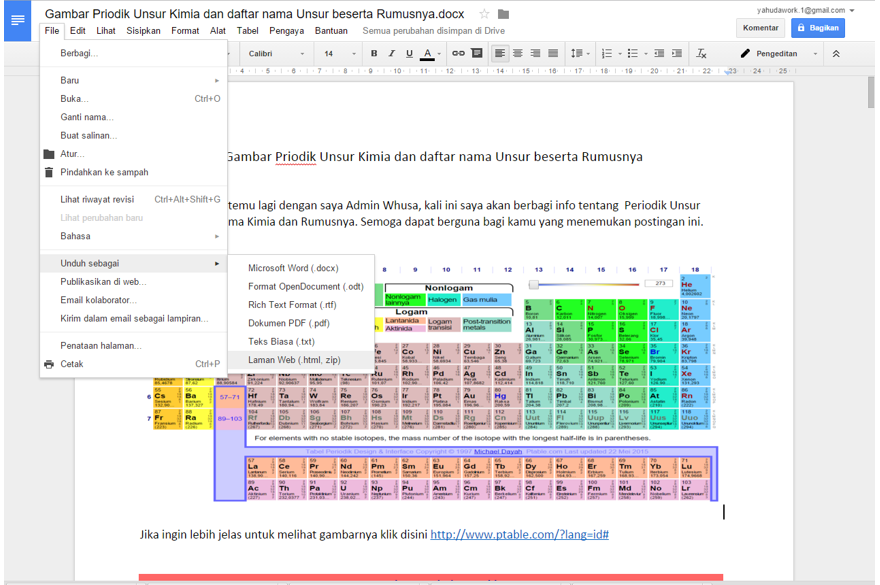Screen dimensions: 880x585
Task: Download as Laman Web (.html, zip)
Action: [301, 360]
